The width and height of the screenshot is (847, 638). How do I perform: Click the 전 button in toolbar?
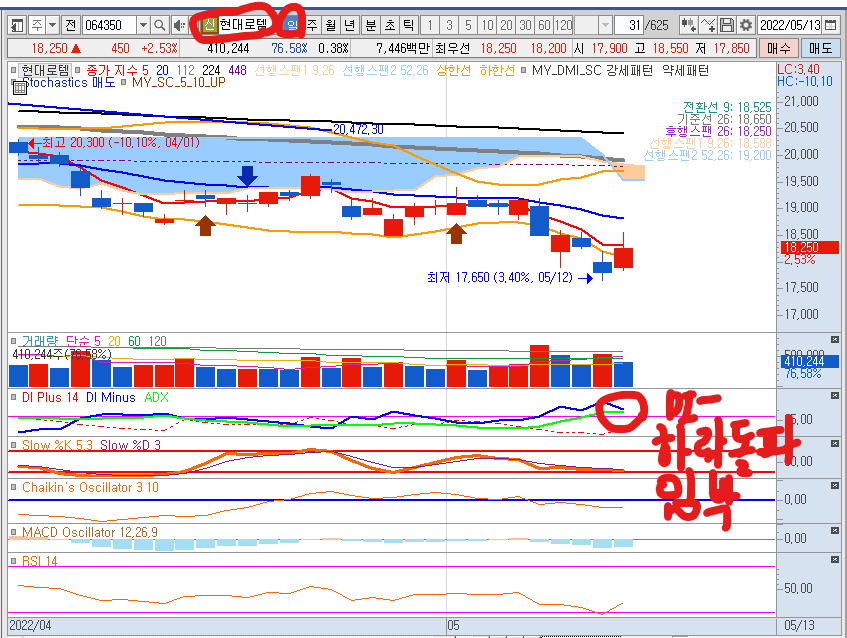(71, 25)
